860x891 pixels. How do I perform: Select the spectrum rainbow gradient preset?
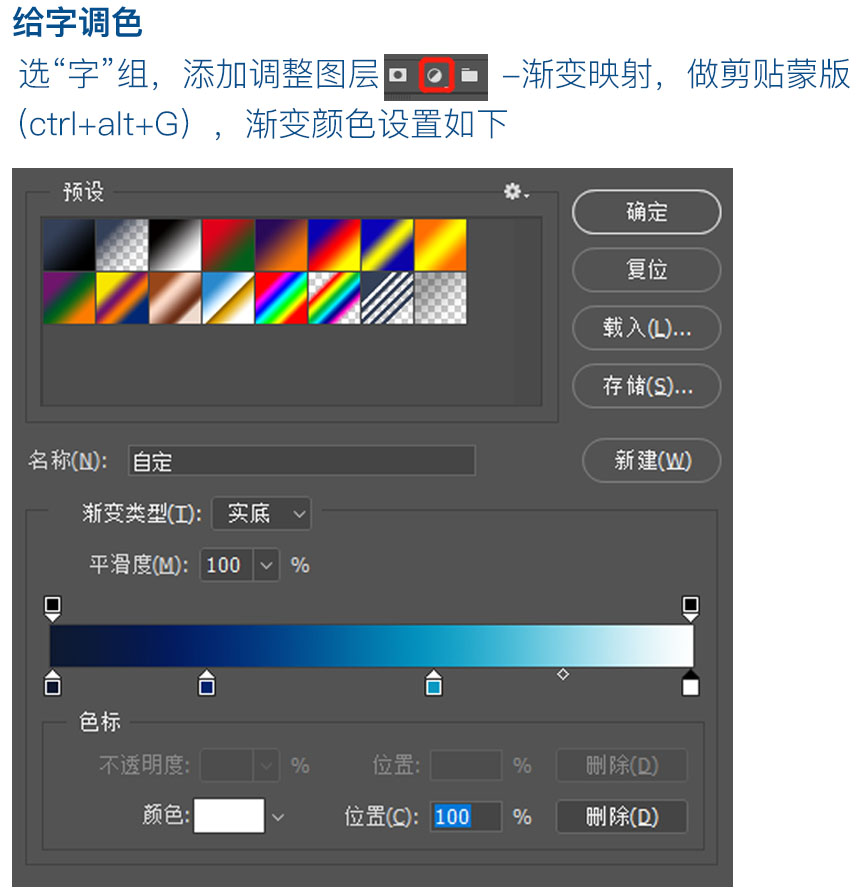click(281, 298)
